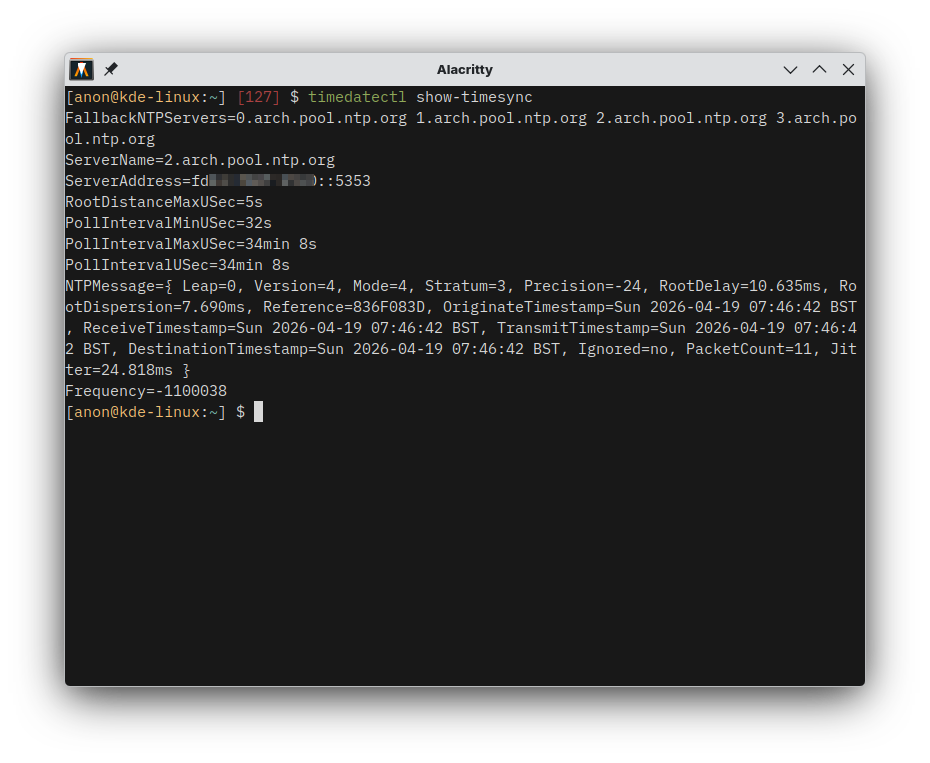Click the Alacritty app icon in the title bar
This screenshot has width=930, height=763.
[81, 69]
